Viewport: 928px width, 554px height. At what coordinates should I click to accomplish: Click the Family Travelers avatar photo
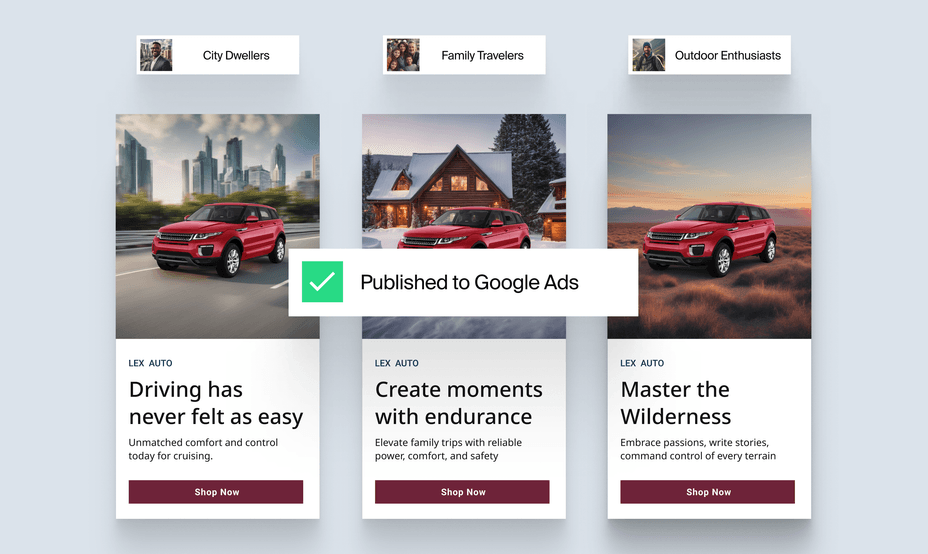coord(402,55)
